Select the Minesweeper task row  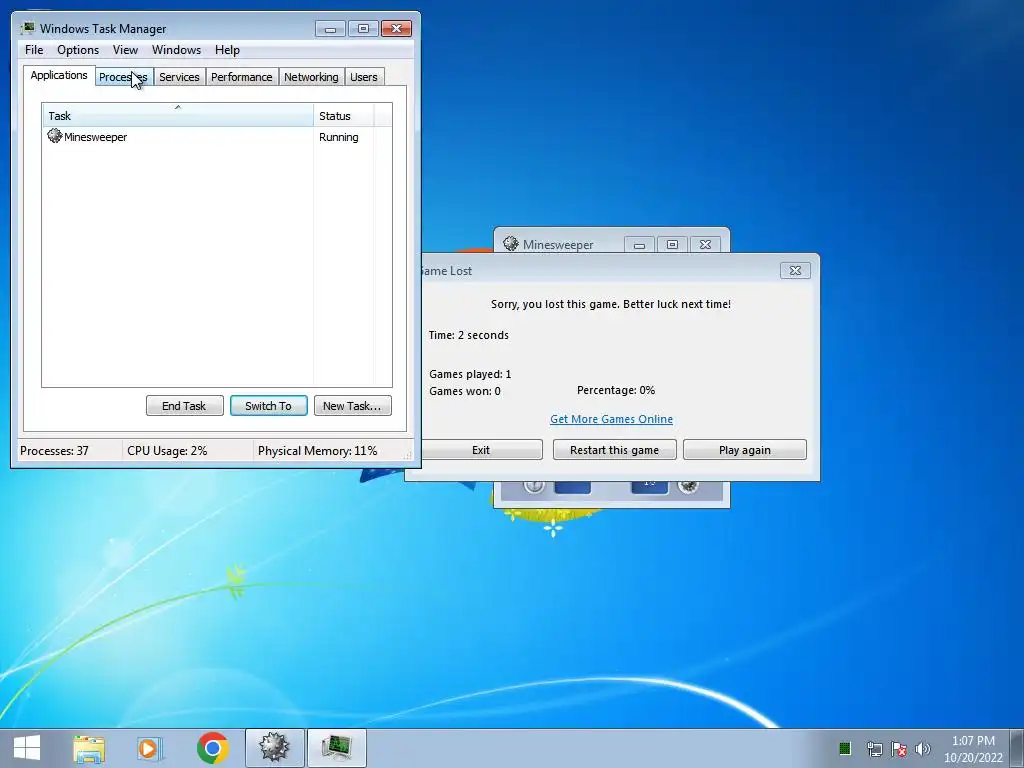tap(217, 137)
